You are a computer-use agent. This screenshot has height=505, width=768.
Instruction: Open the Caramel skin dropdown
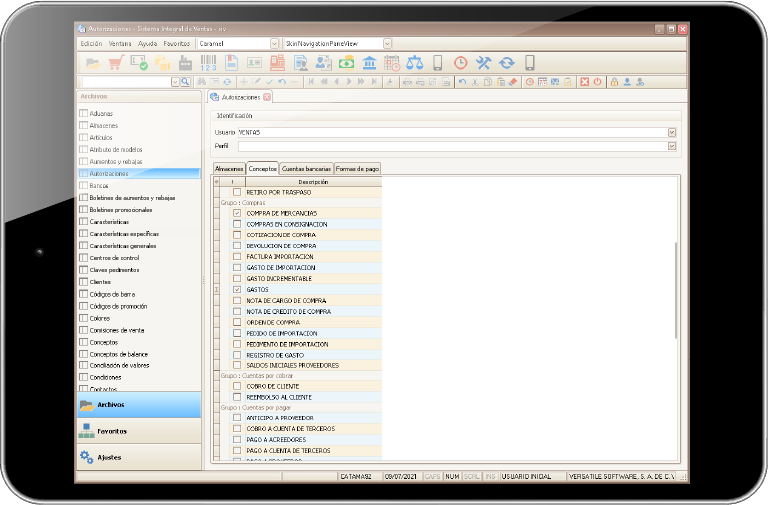point(274,44)
